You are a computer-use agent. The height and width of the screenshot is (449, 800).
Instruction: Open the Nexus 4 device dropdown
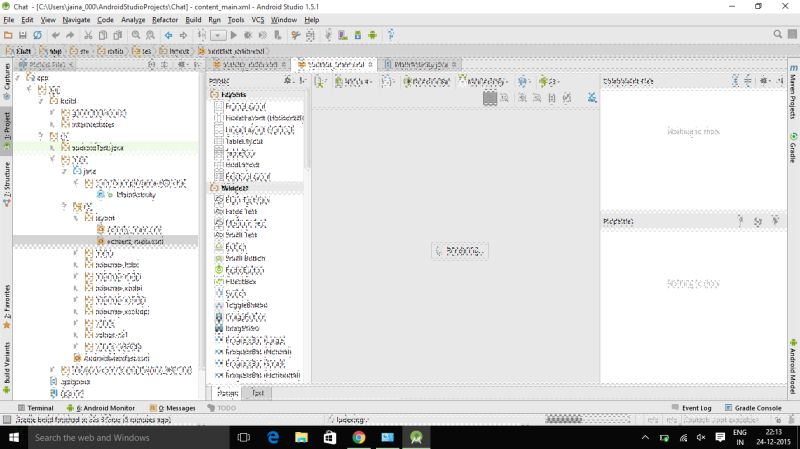tap(354, 81)
